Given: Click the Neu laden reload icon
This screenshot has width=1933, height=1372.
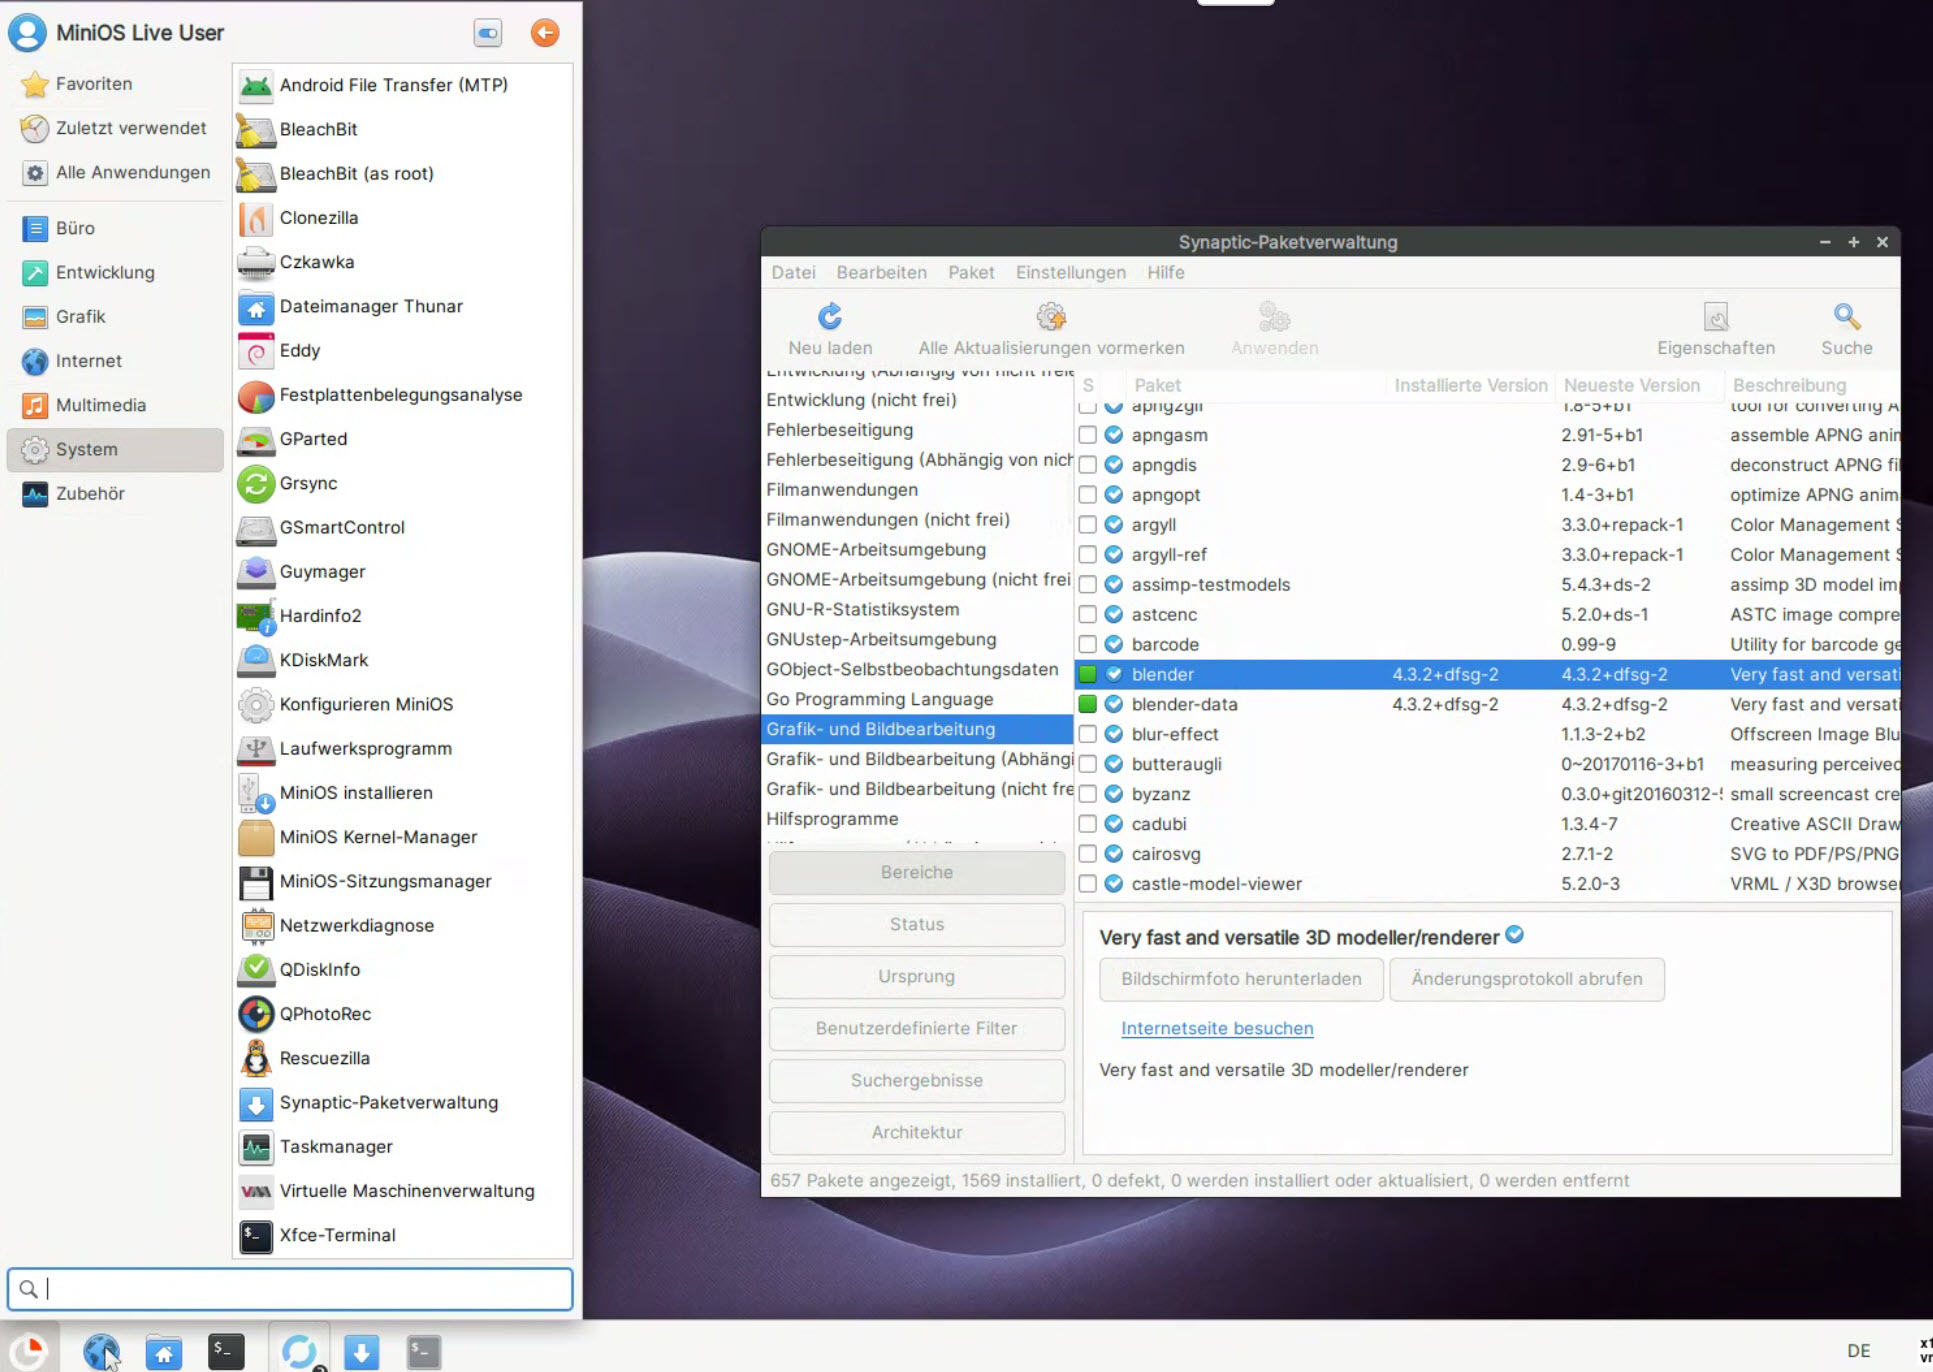Looking at the screenshot, I should (830, 318).
